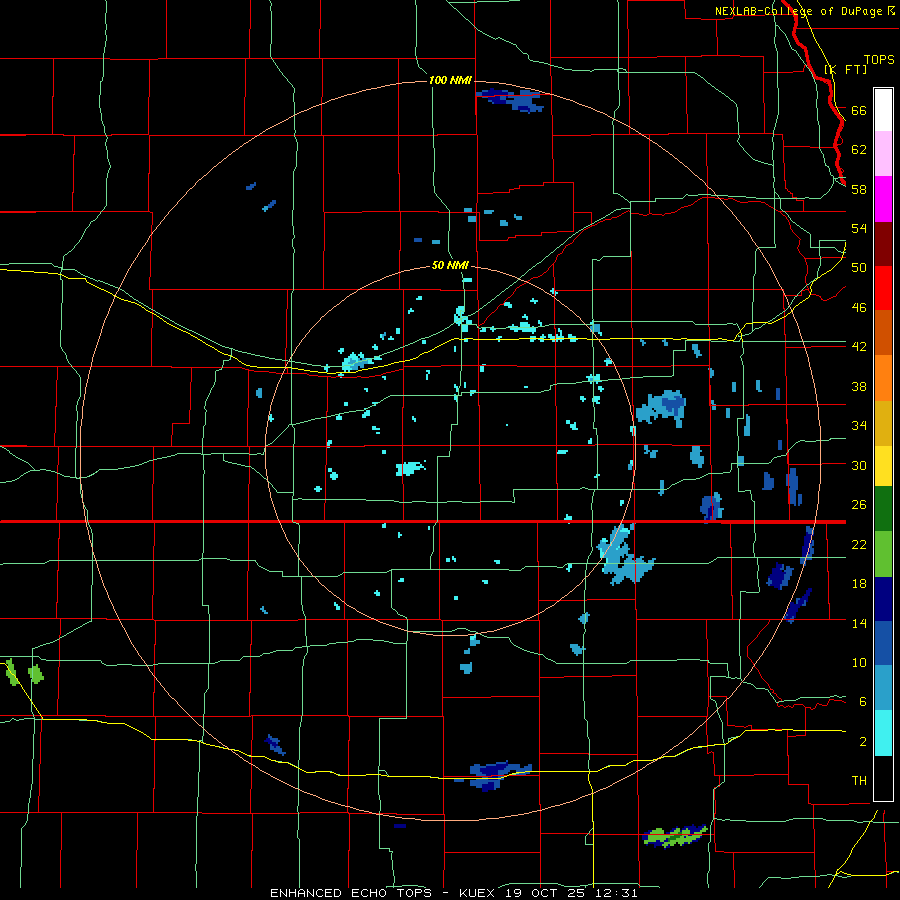Click the 50 NMI range ring label

450,265
